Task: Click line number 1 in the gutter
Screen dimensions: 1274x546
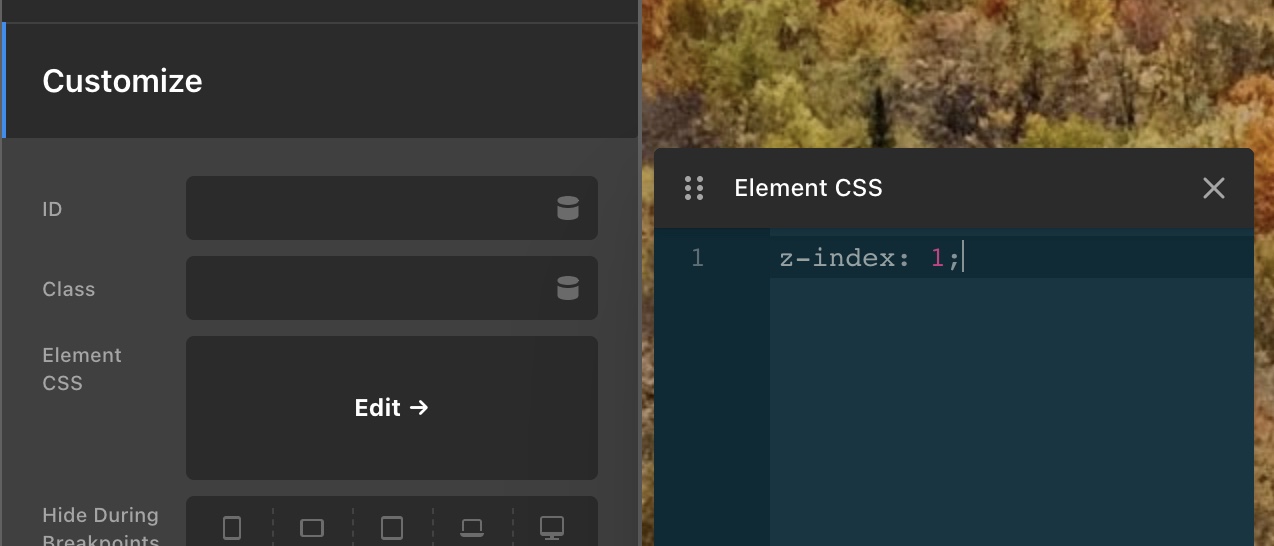Action: (x=697, y=258)
